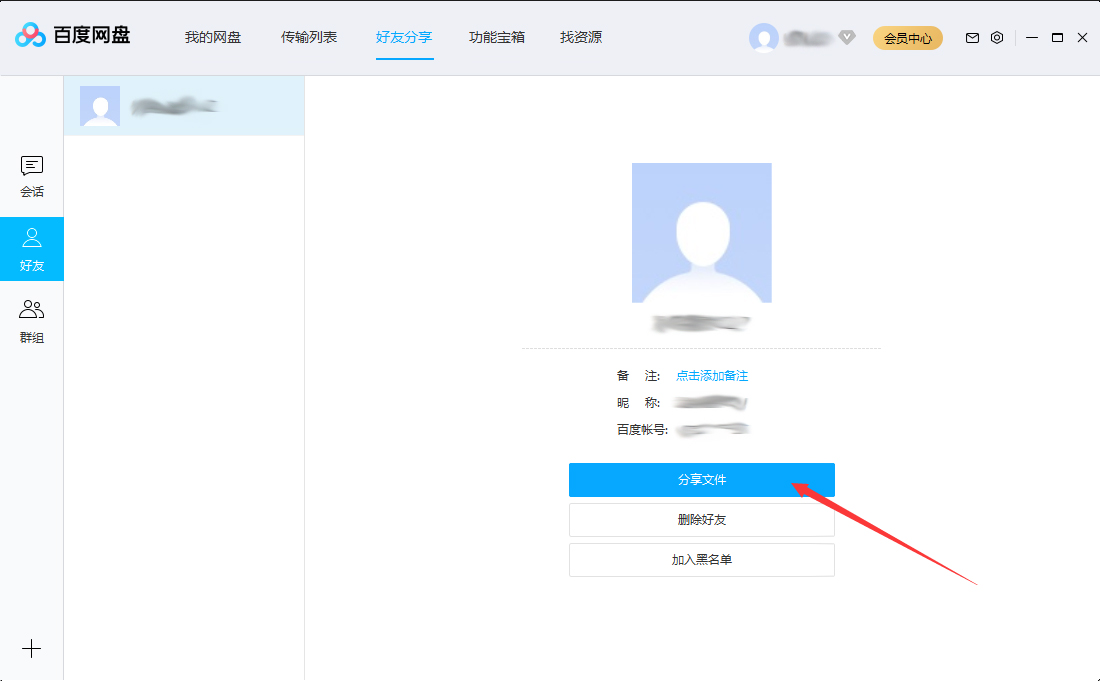Switch to the 我的网盘 tab
The height and width of the screenshot is (681, 1100).
[212, 37]
